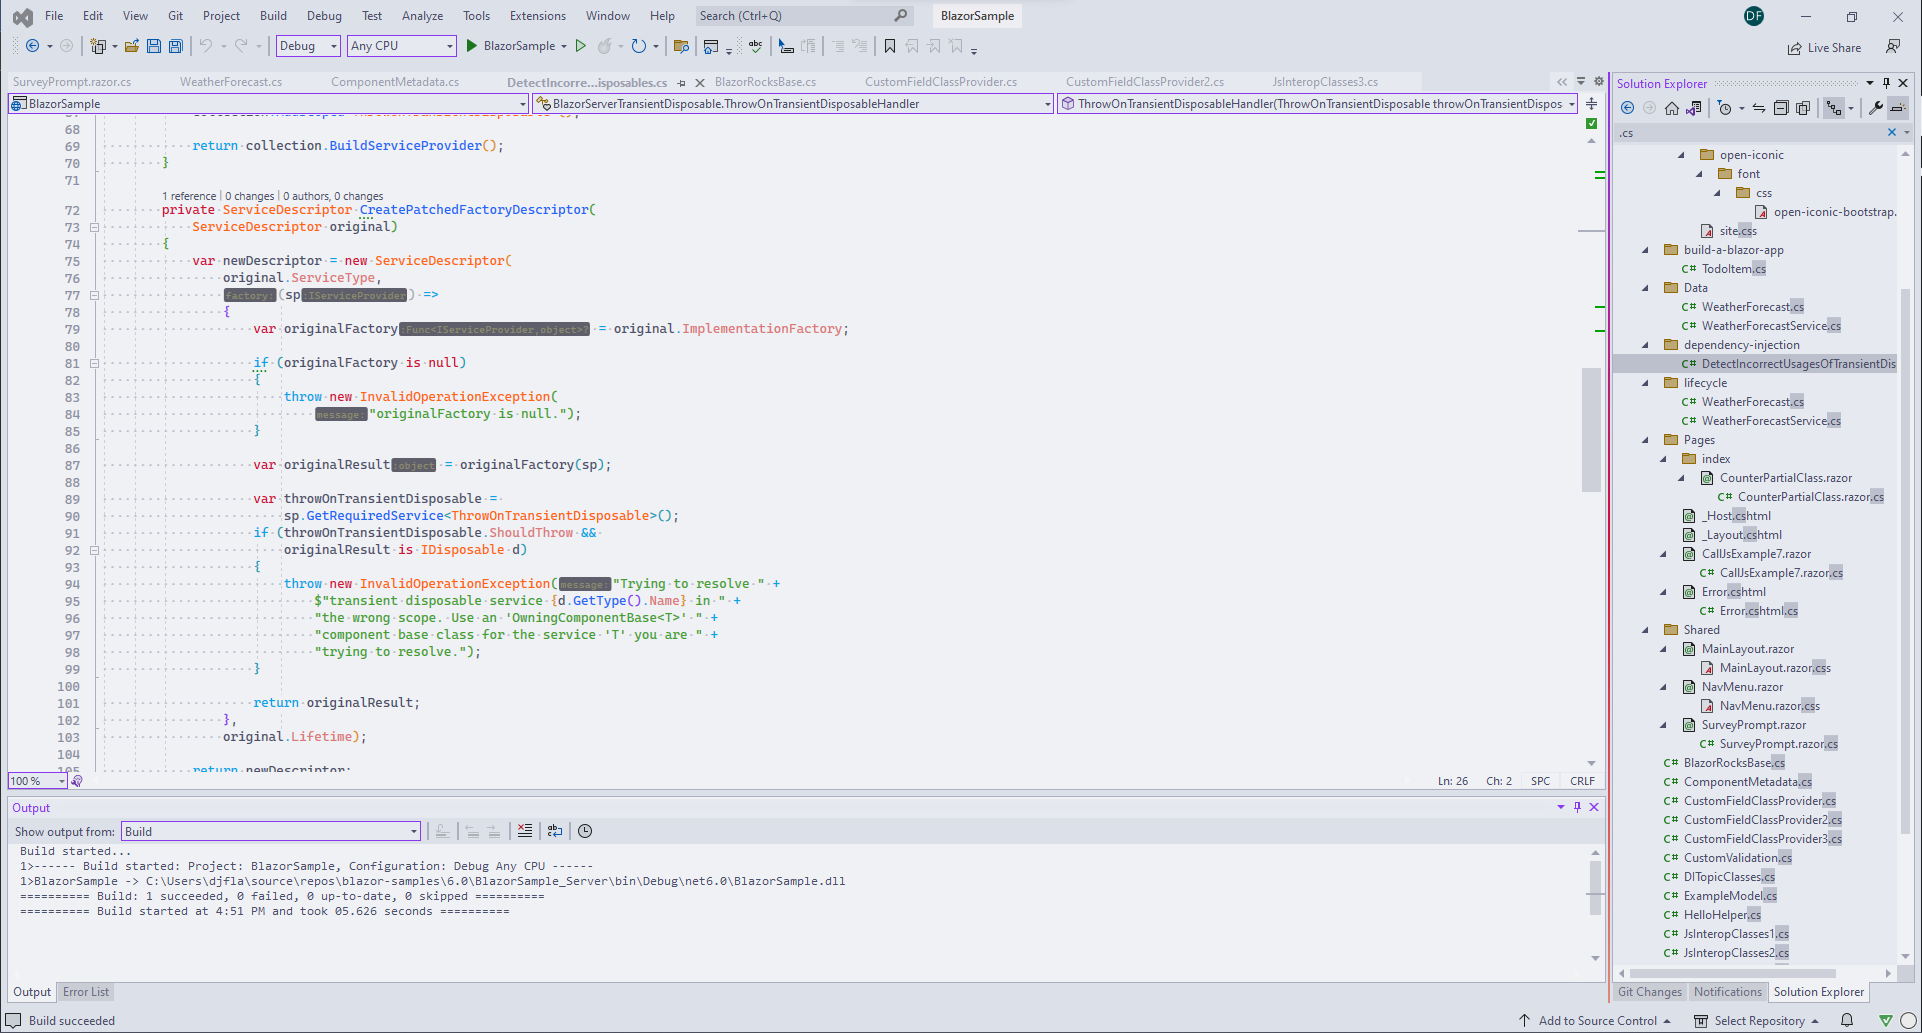This screenshot has width=1922, height=1033.
Task: Click the New Project icon in toolbar
Action: [98, 46]
